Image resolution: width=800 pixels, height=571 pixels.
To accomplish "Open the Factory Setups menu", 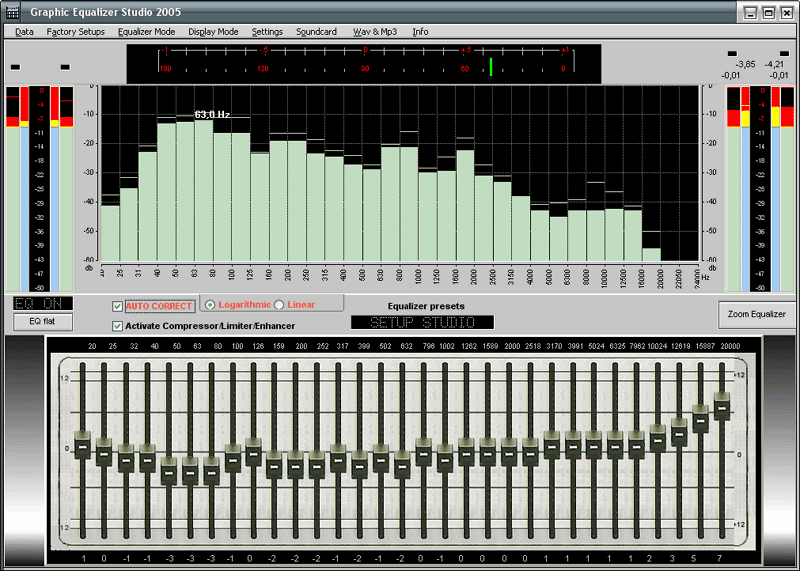I will 75,32.
